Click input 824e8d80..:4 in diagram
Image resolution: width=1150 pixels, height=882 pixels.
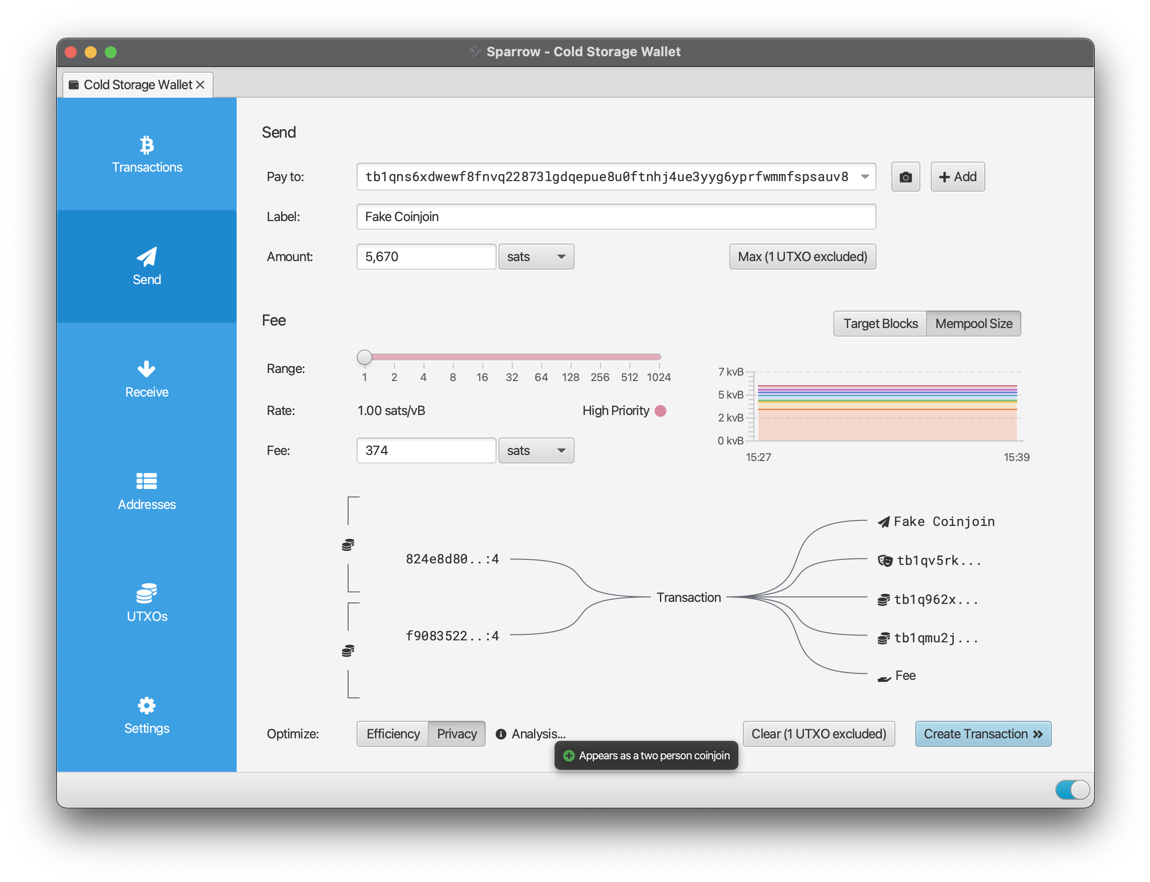(453, 559)
